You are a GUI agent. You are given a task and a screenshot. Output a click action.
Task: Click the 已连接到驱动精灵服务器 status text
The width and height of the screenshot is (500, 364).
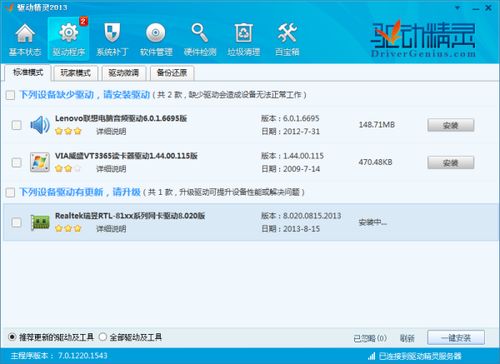tap(420, 356)
